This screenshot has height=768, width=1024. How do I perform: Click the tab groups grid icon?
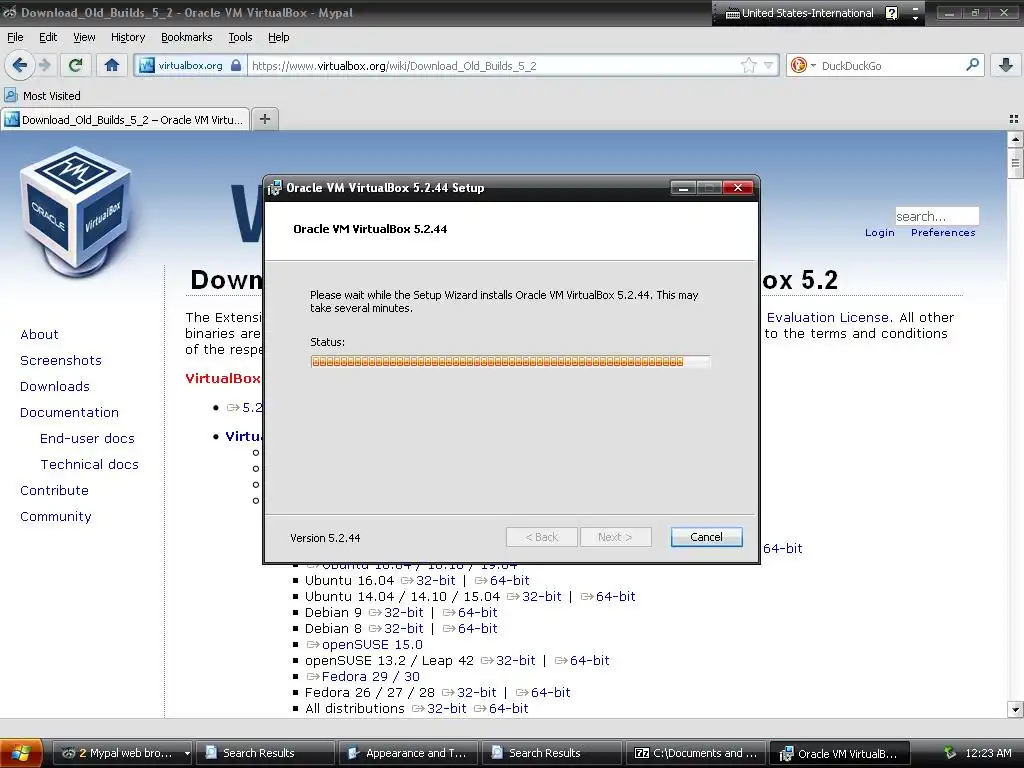point(1014,119)
